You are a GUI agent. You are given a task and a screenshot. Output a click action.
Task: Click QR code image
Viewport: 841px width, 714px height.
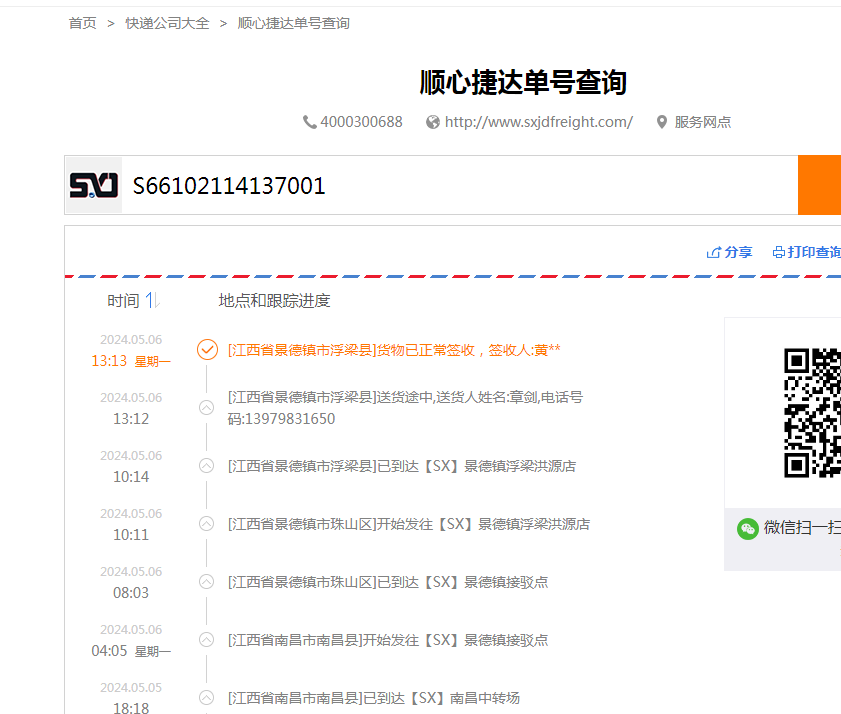click(812, 413)
